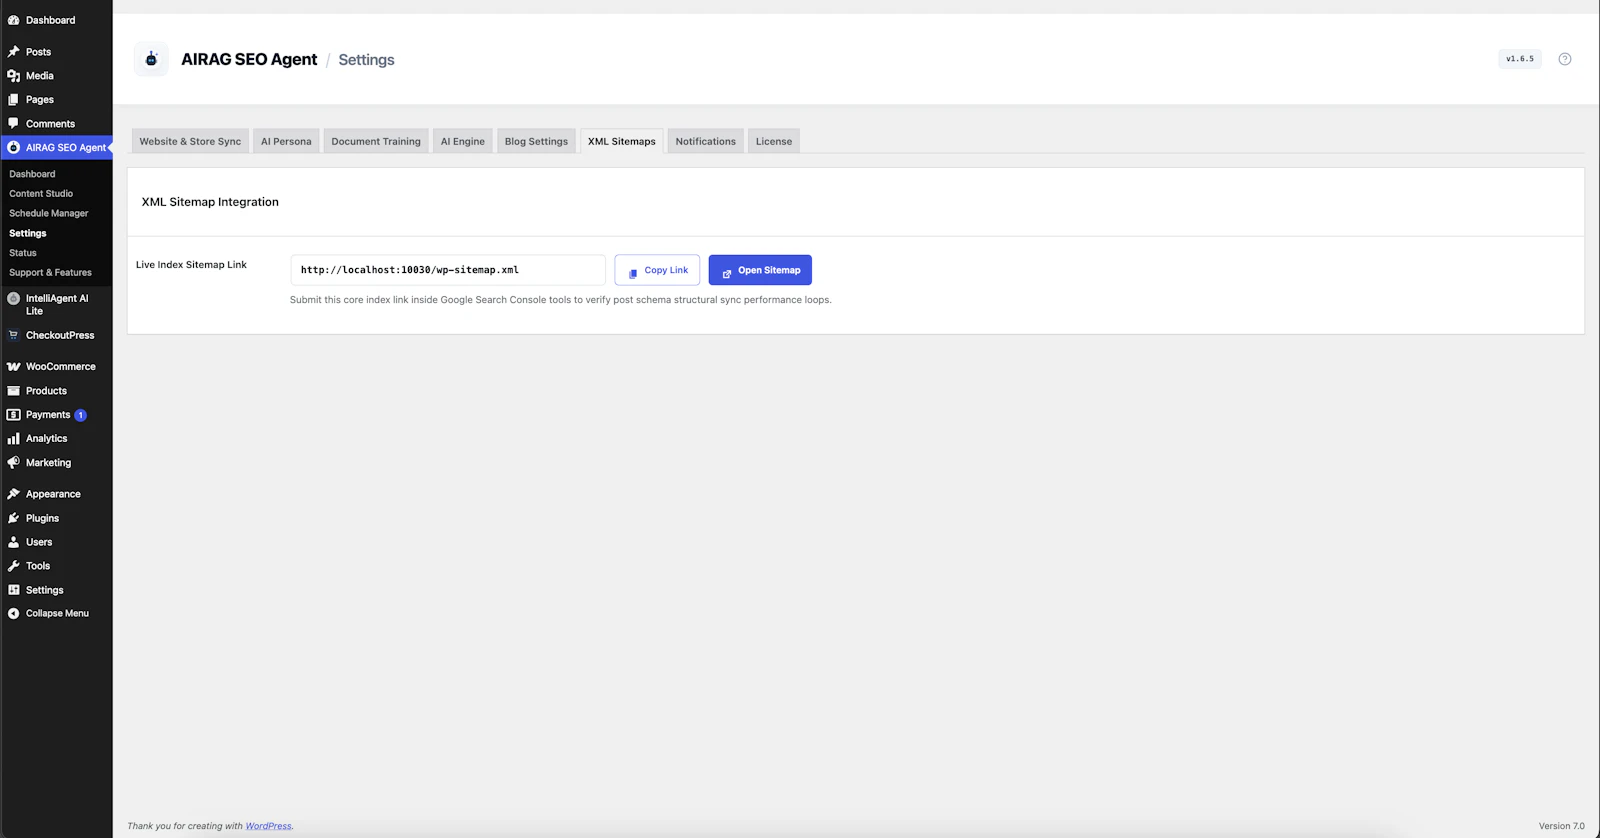
Task: Click the WordPress Settings sliders icon
Action: [14, 590]
